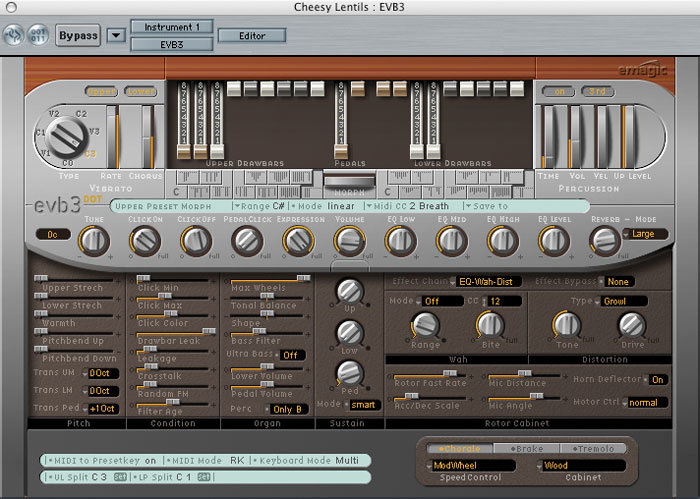This screenshot has width=700, height=499.
Task: Click the Perc Only B field
Action: [287, 409]
